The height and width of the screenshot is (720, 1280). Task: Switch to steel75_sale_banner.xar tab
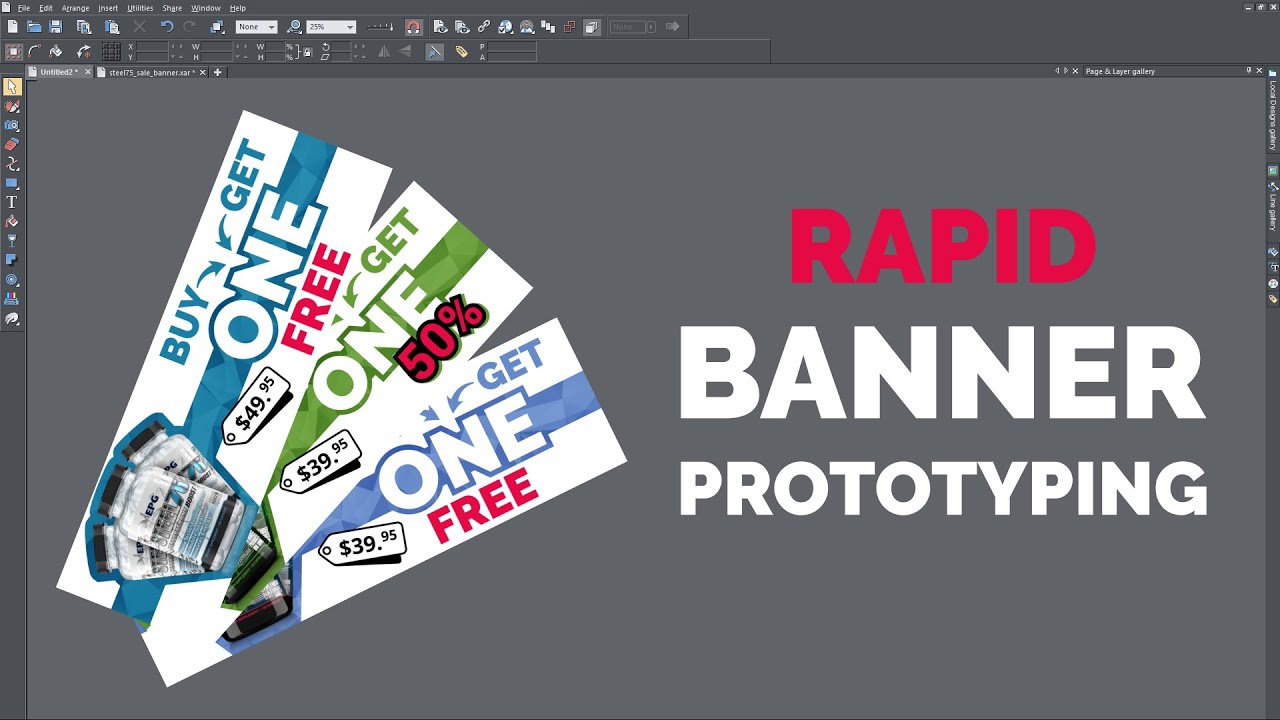click(x=150, y=72)
